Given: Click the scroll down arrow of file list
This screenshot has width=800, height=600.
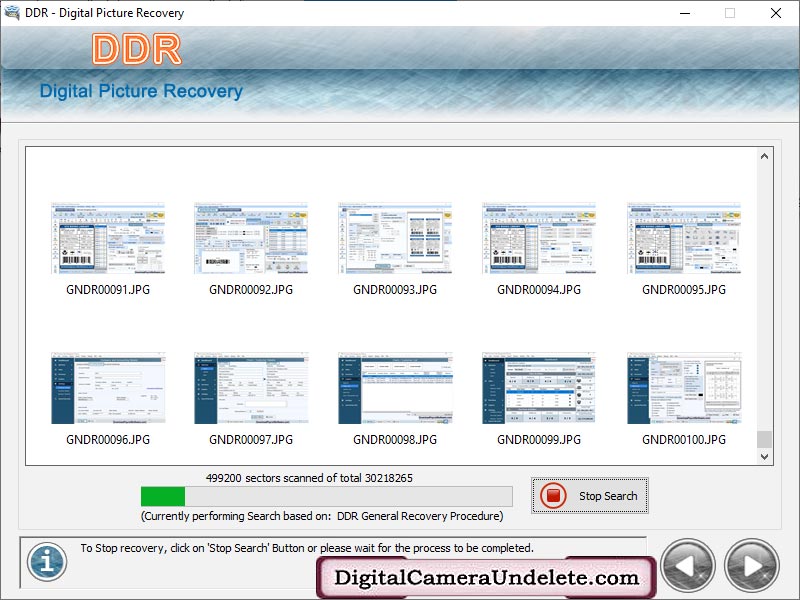Looking at the screenshot, I should pyautogui.click(x=764, y=457).
